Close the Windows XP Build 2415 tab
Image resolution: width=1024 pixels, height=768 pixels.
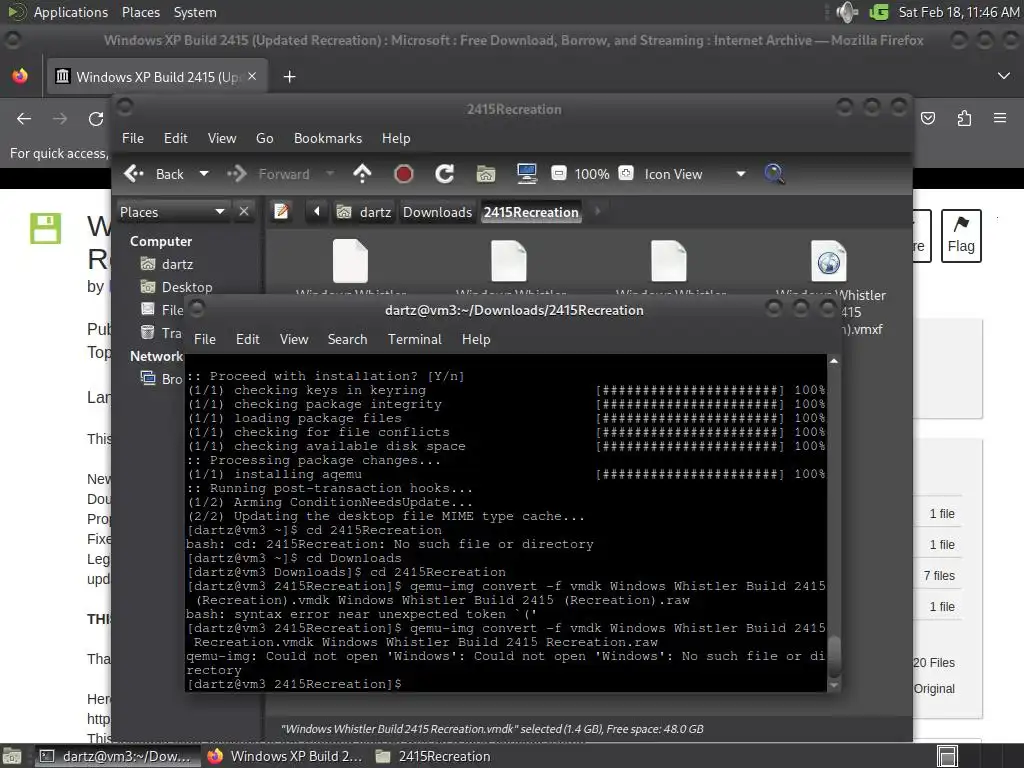coord(252,76)
